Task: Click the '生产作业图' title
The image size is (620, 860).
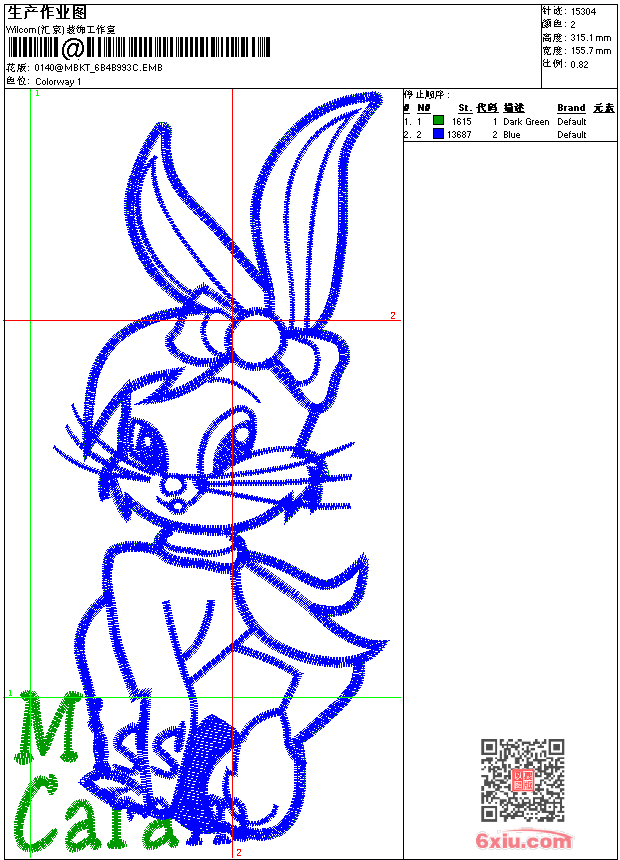Action: (47, 13)
